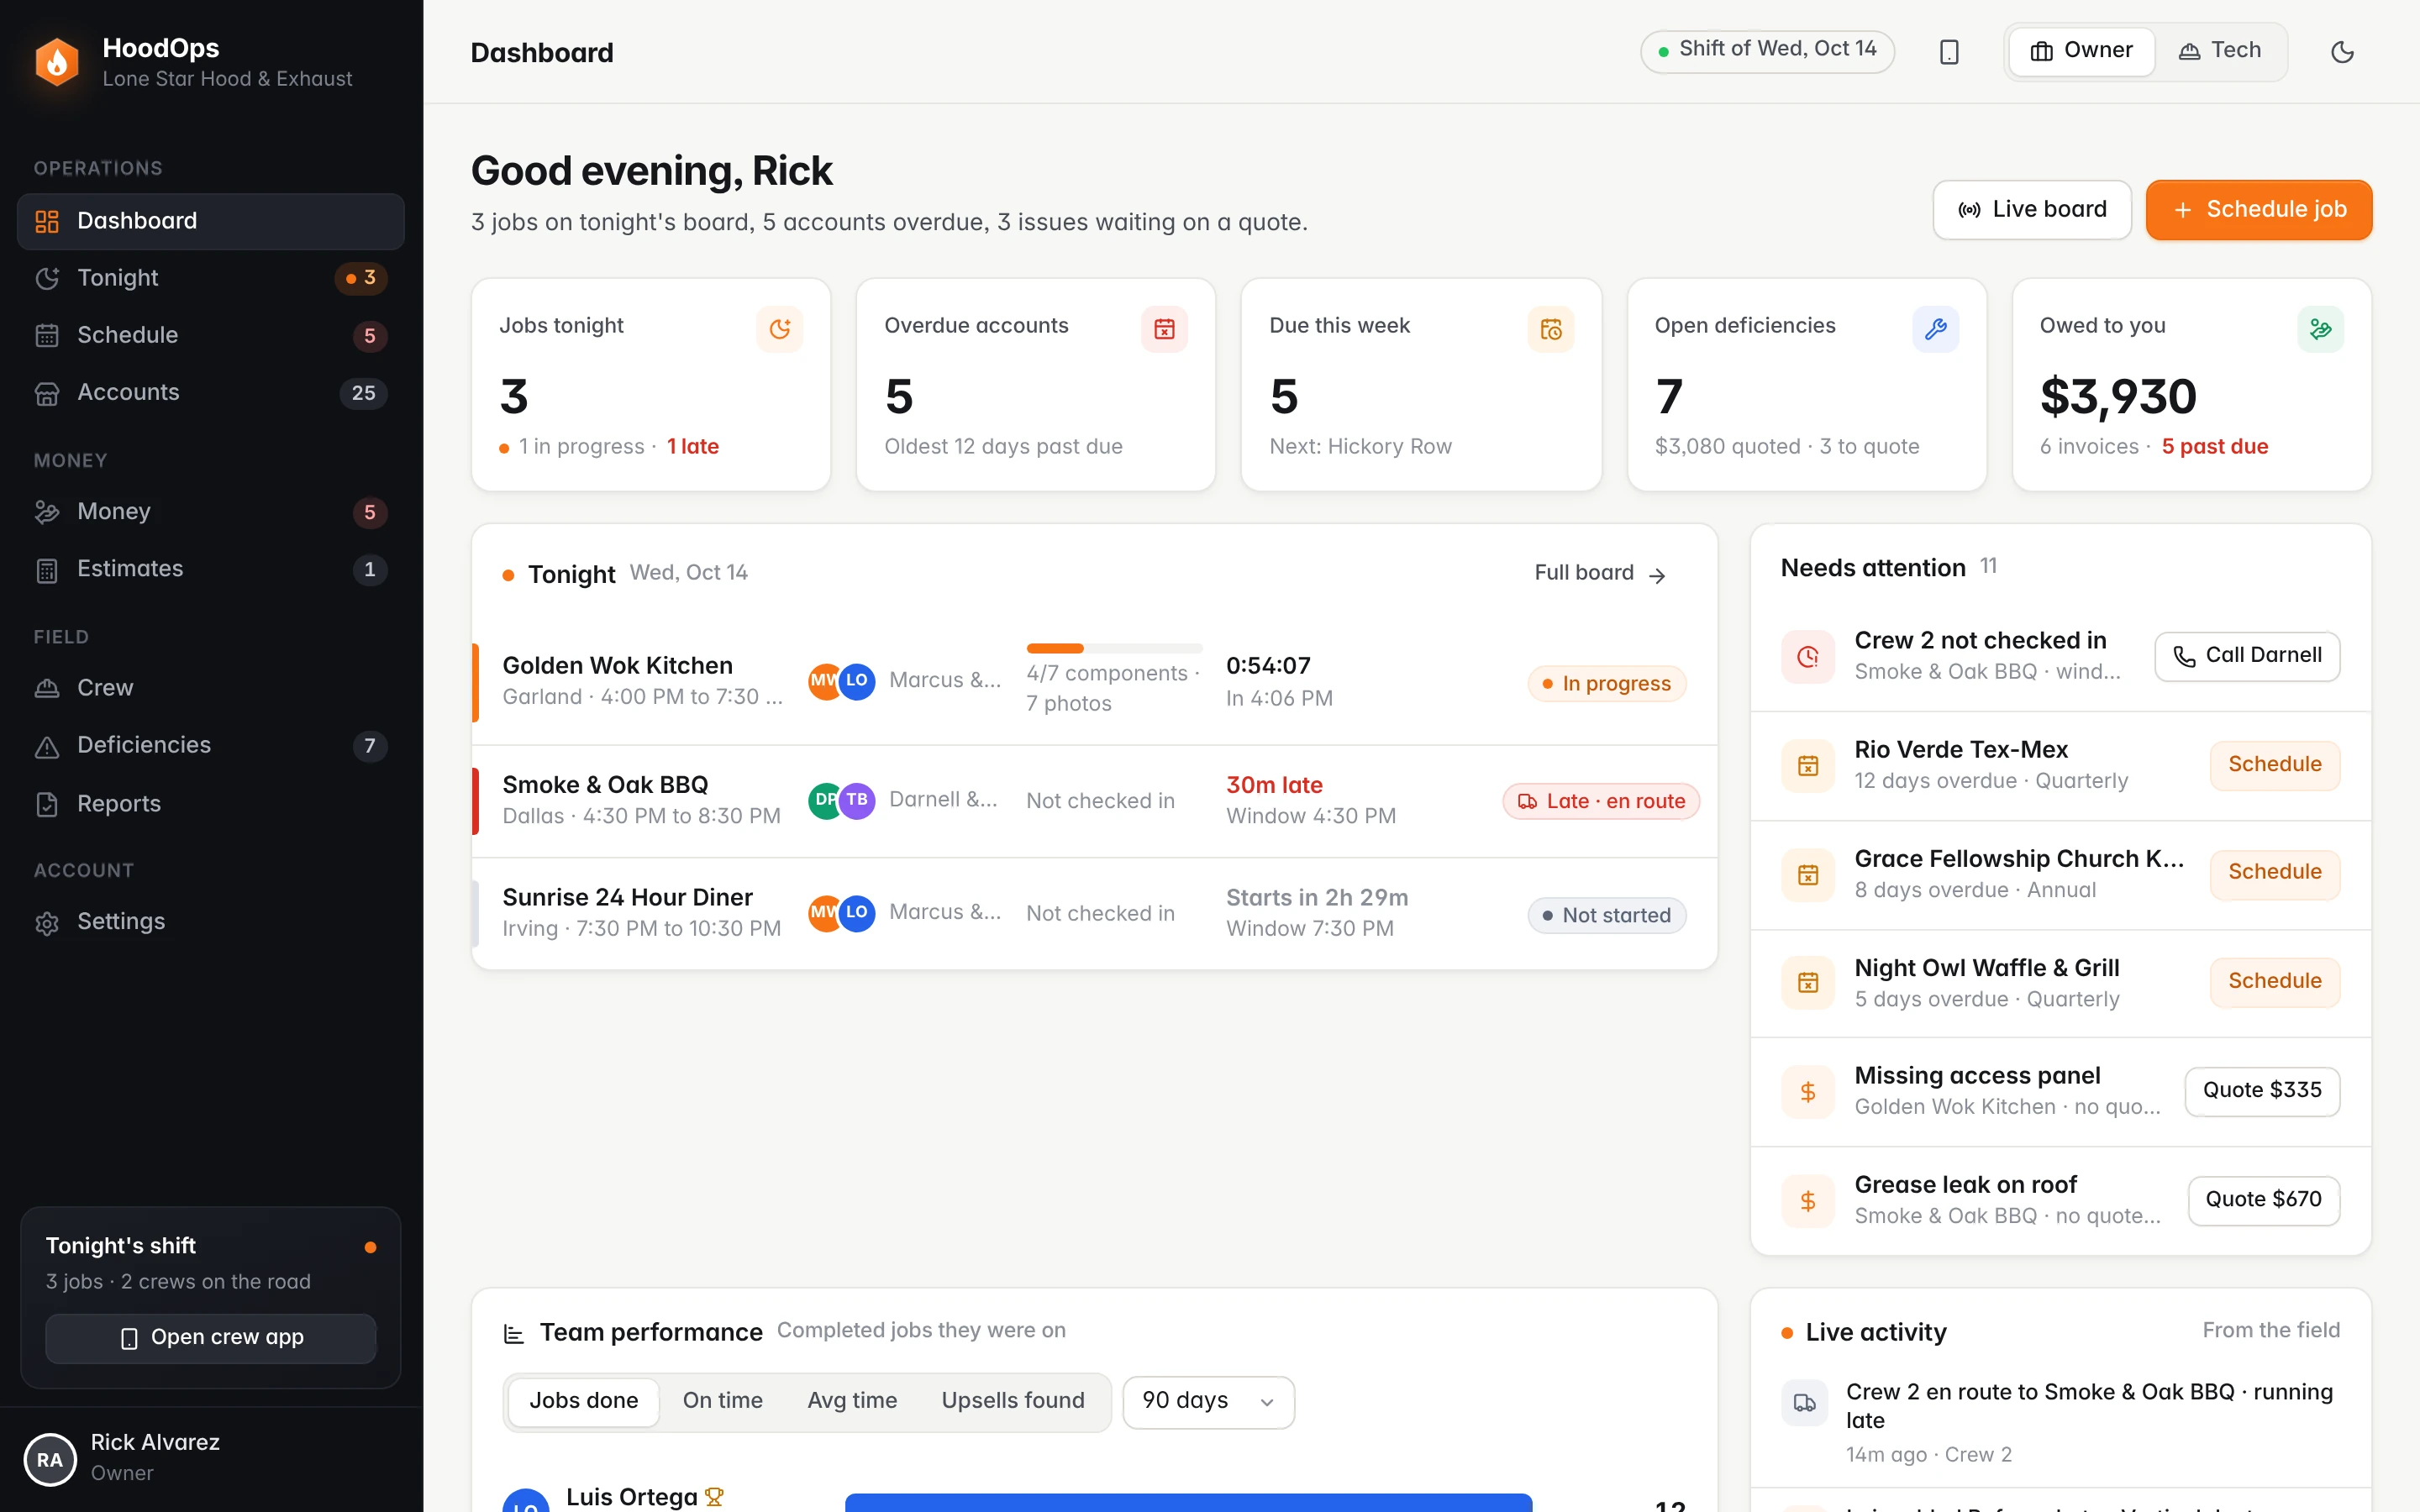Click the Team performance chart icon
The width and height of the screenshot is (2420, 1512).
point(514,1333)
